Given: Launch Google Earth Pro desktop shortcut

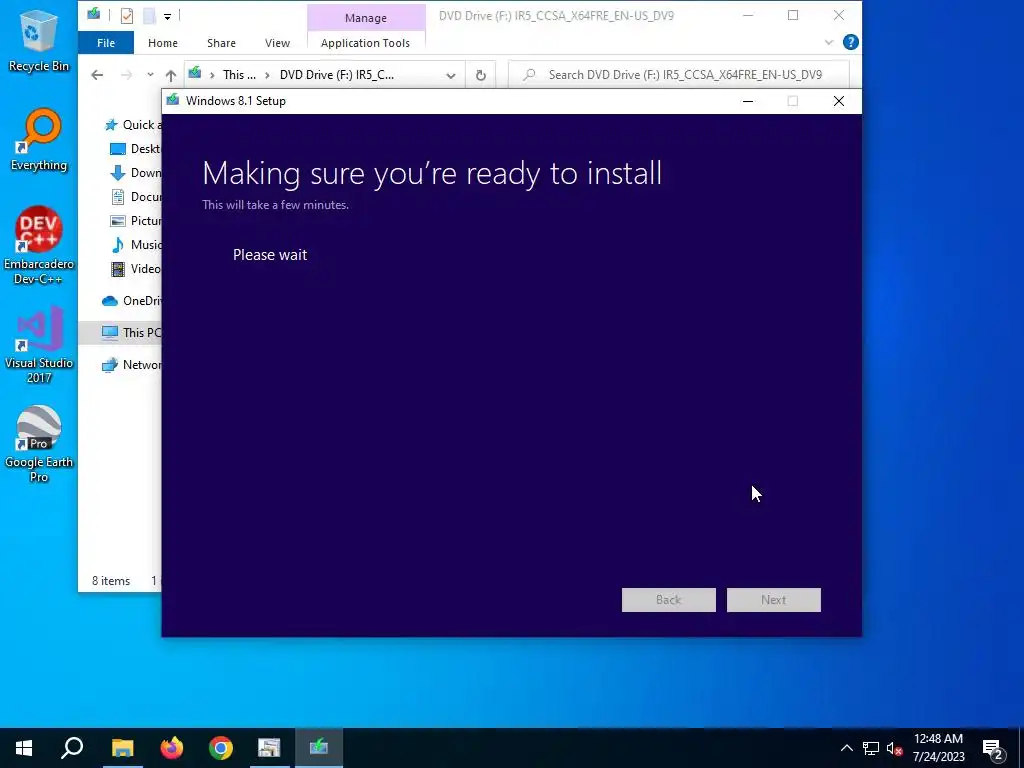Looking at the screenshot, I should click(x=39, y=444).
